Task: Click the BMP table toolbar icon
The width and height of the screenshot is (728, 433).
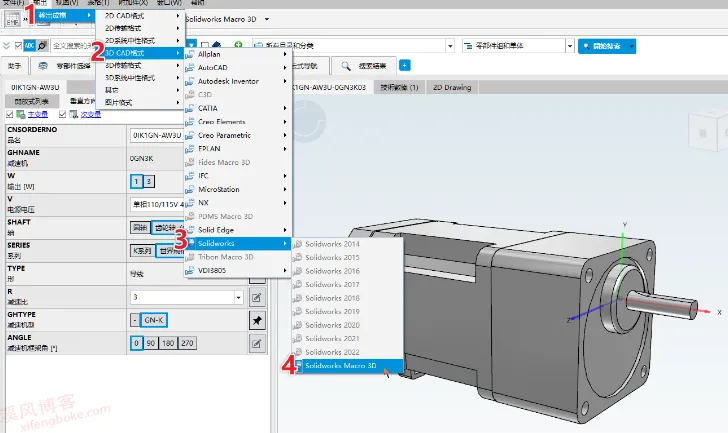Action: pos(12,19)
